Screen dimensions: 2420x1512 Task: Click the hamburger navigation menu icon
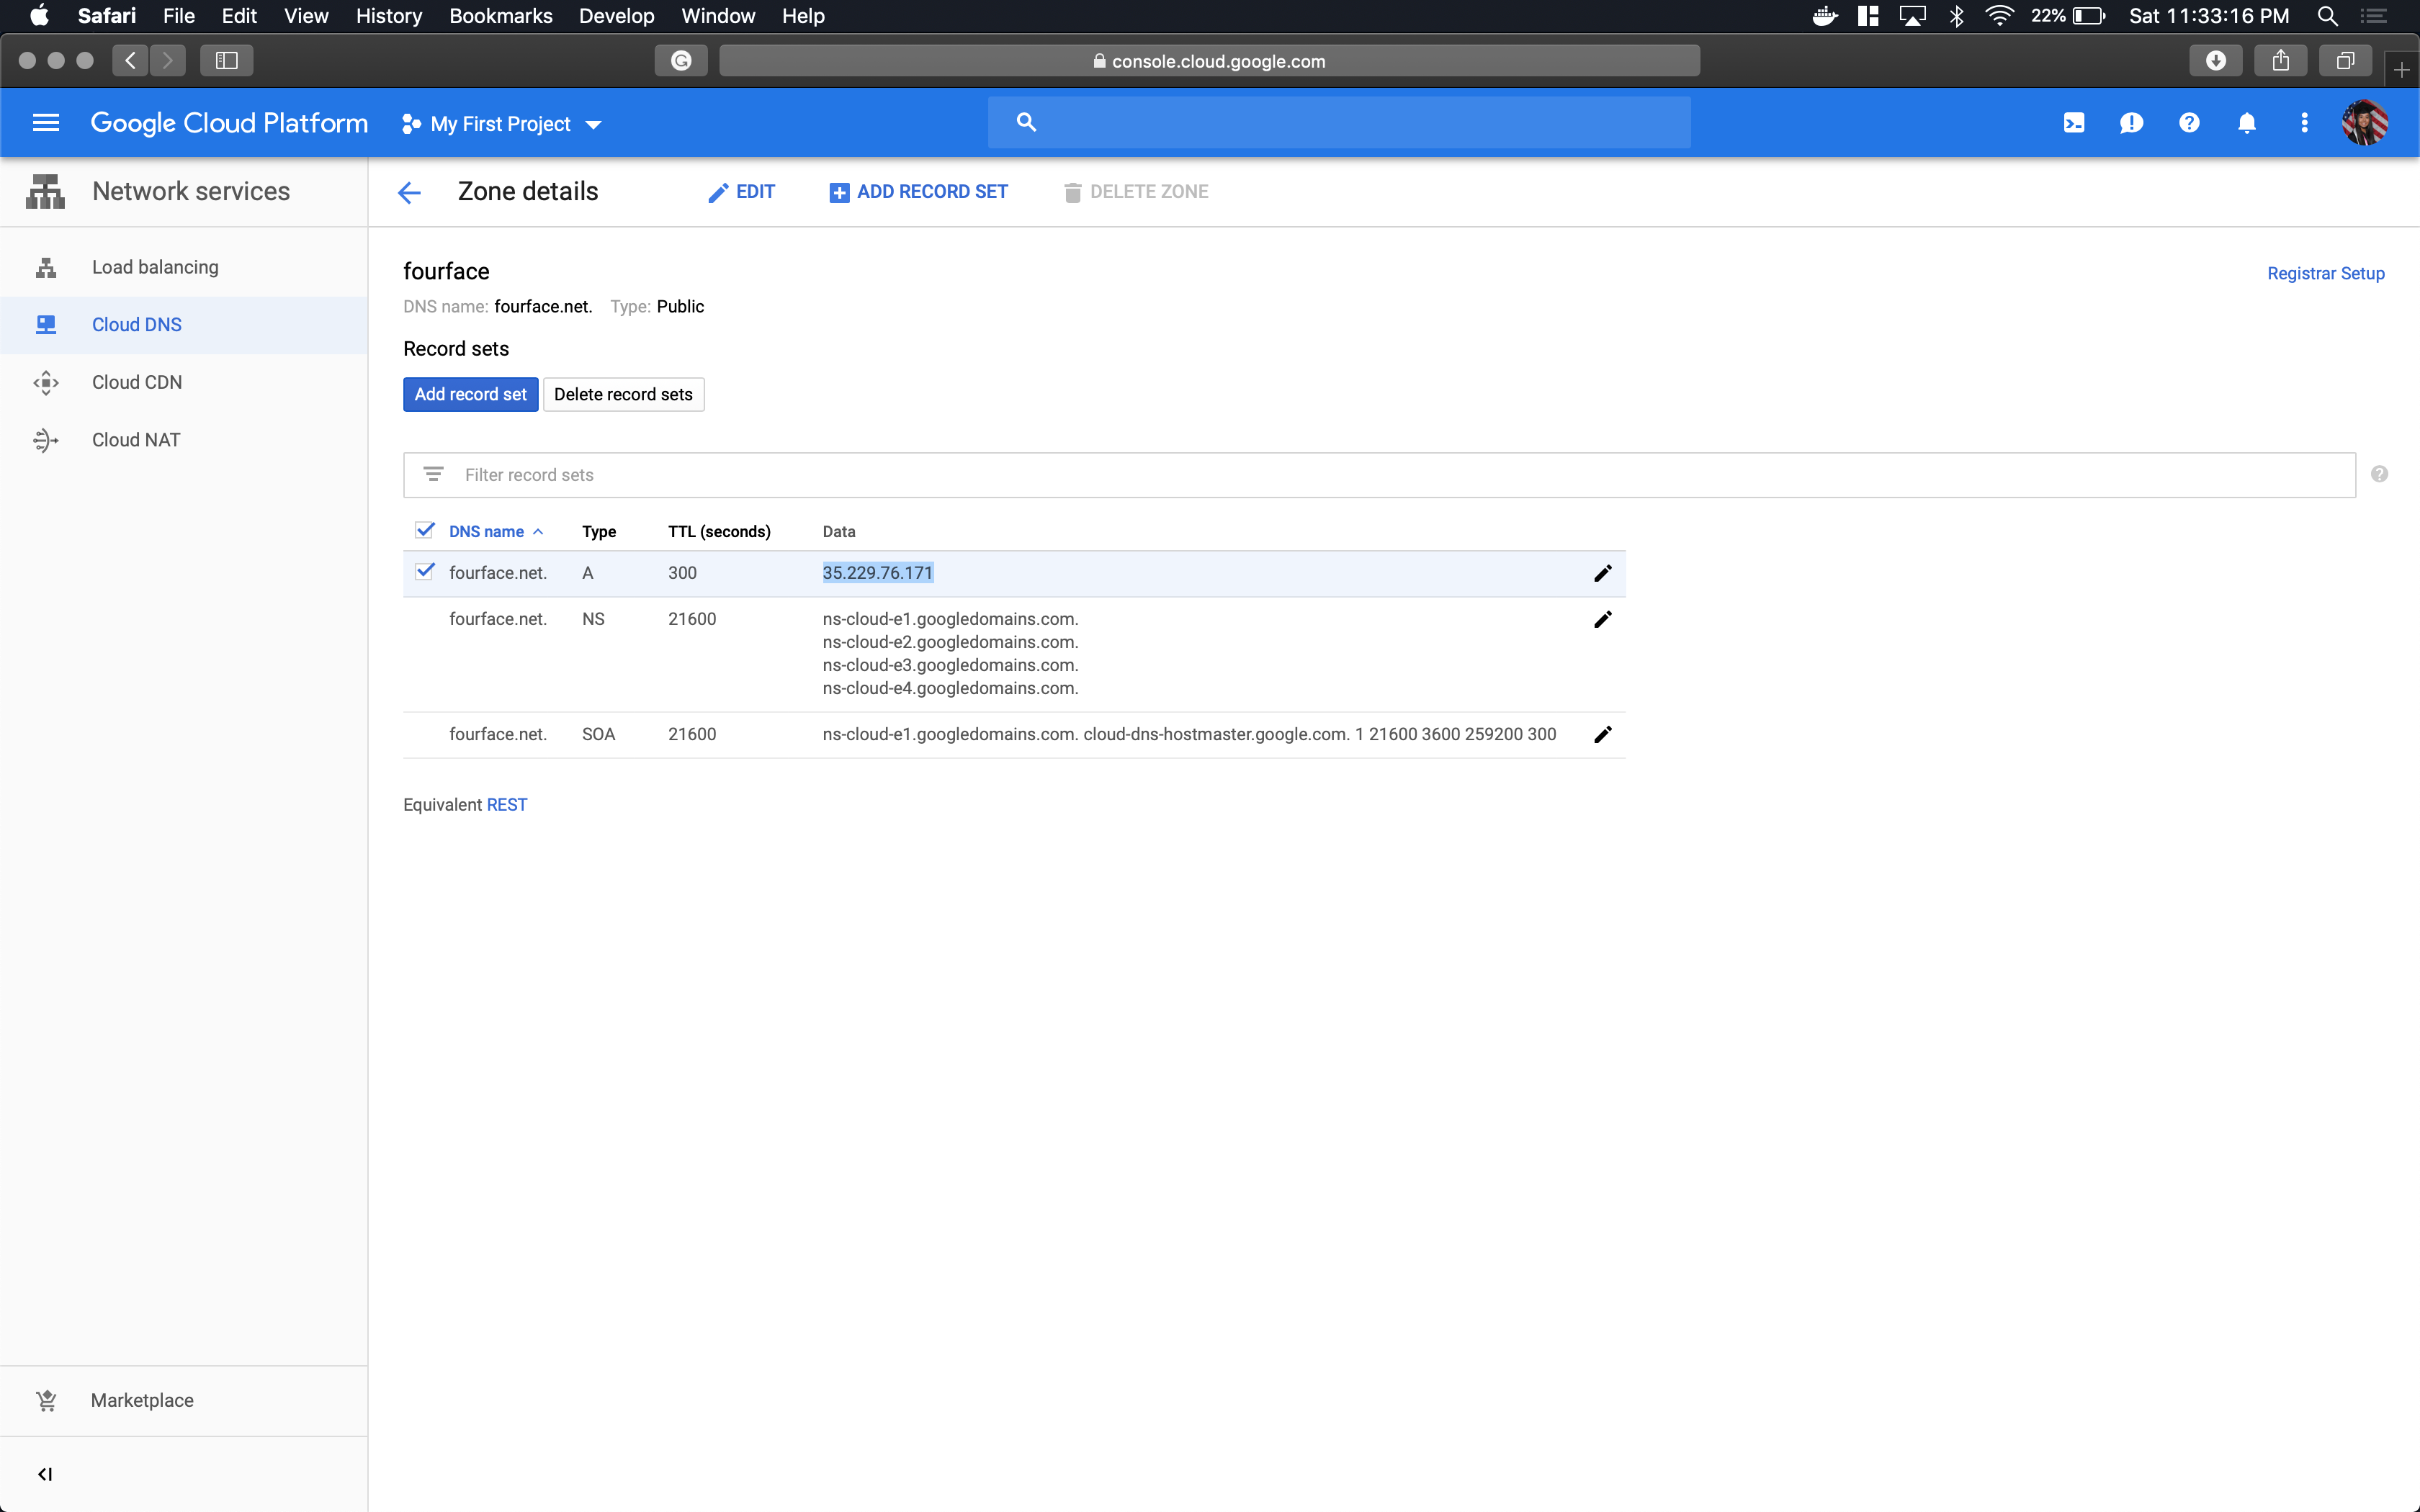[x=46, y=123]
